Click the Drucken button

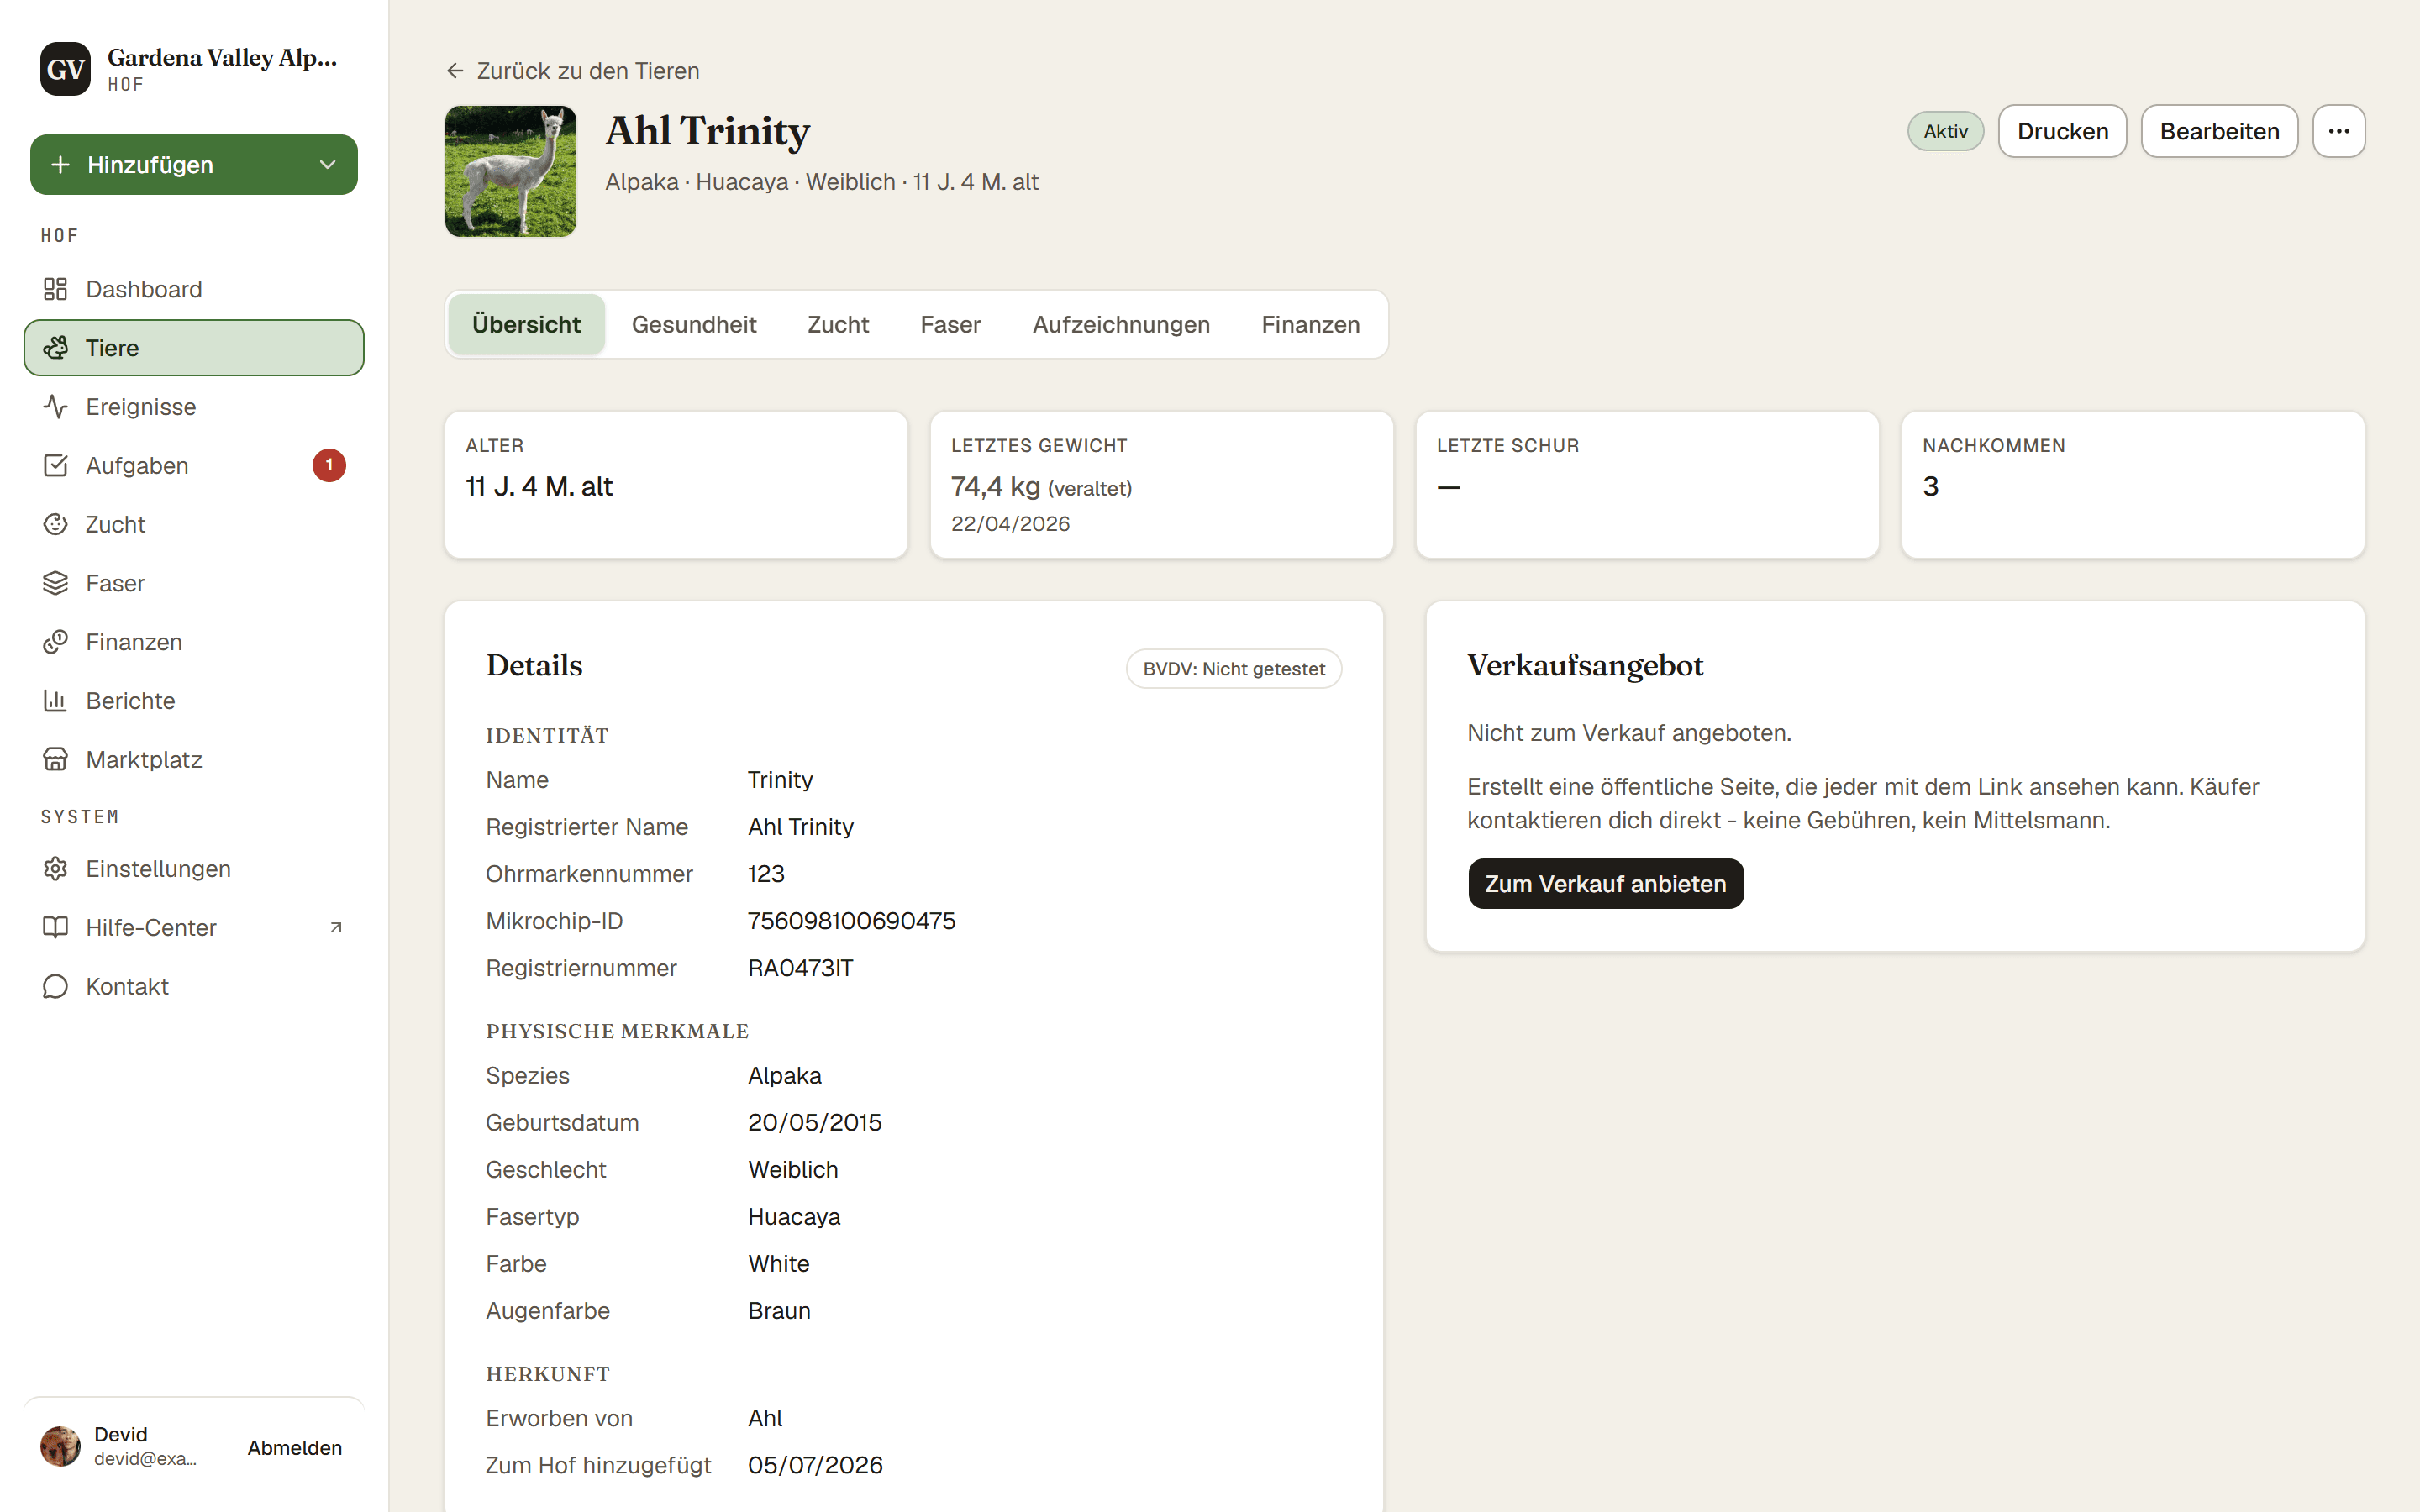tap(2062, 131)
